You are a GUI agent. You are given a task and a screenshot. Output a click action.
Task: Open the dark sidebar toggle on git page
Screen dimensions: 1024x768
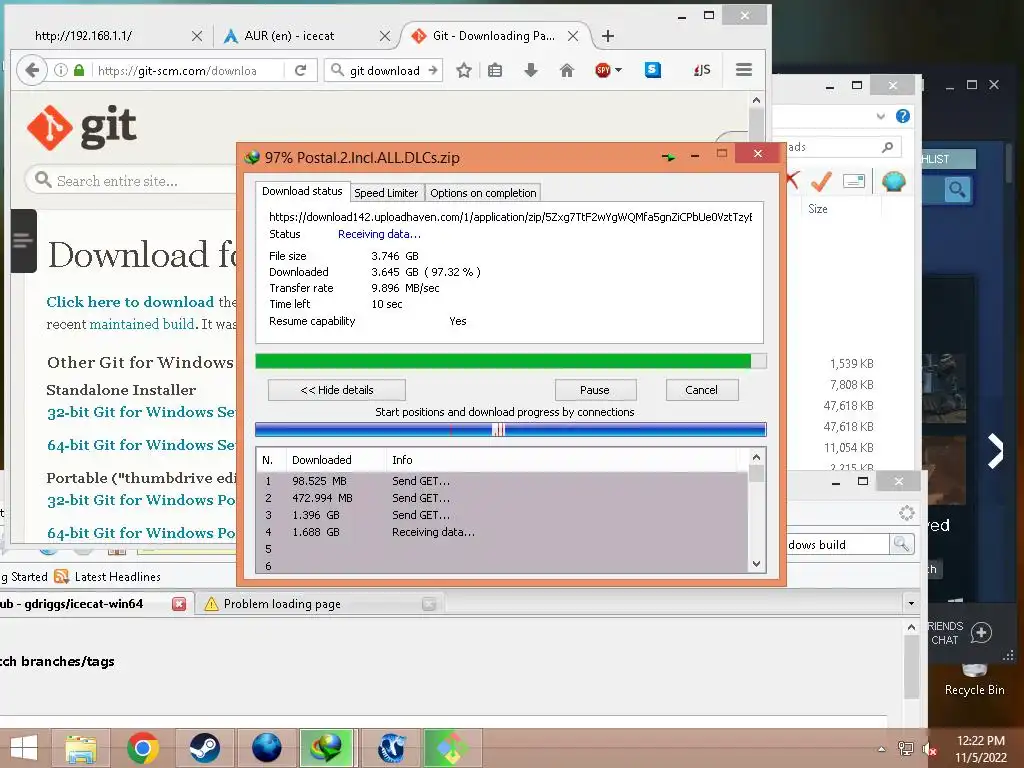pos(24,241)
